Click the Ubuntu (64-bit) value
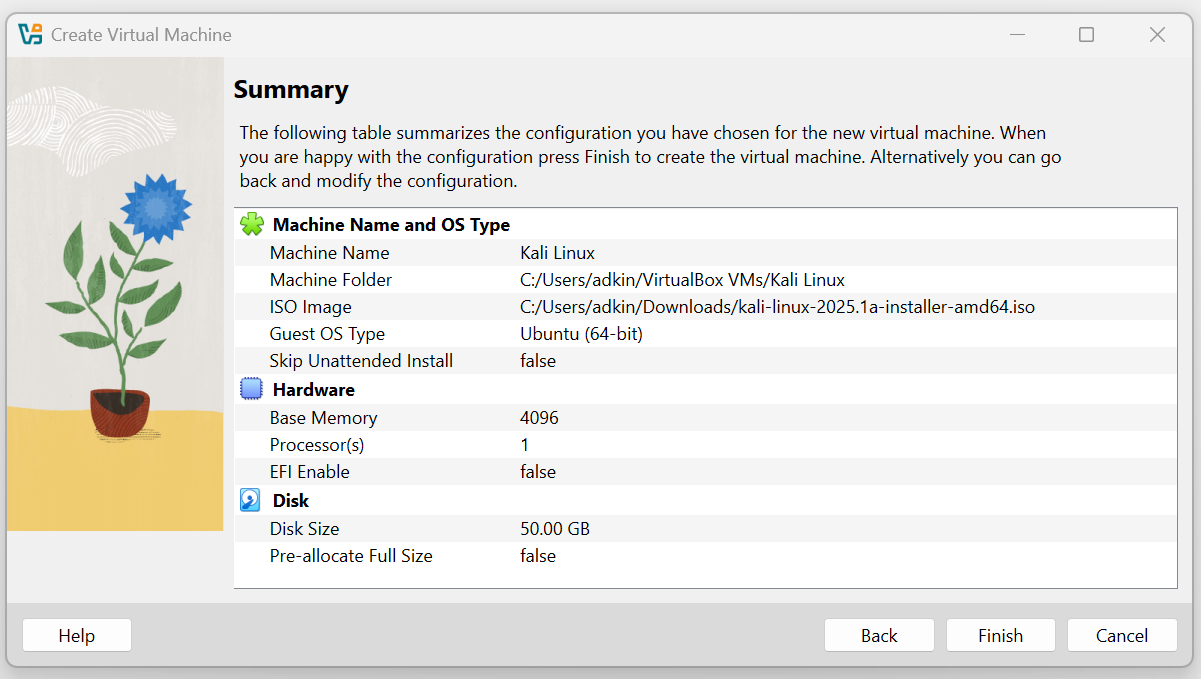The height and width of the screenshot is (679, 1201). tap(582, 334)
